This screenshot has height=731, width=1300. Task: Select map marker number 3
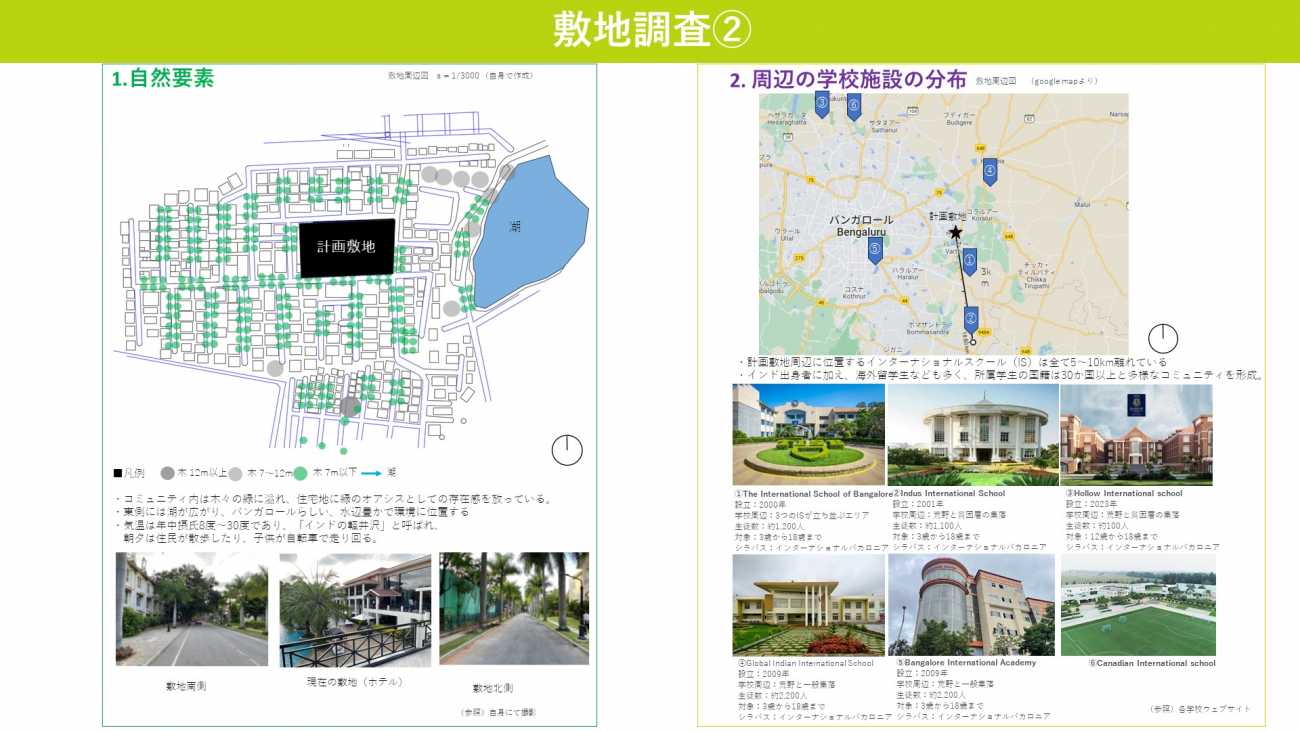pyautogui.click(x=822, y=103)
